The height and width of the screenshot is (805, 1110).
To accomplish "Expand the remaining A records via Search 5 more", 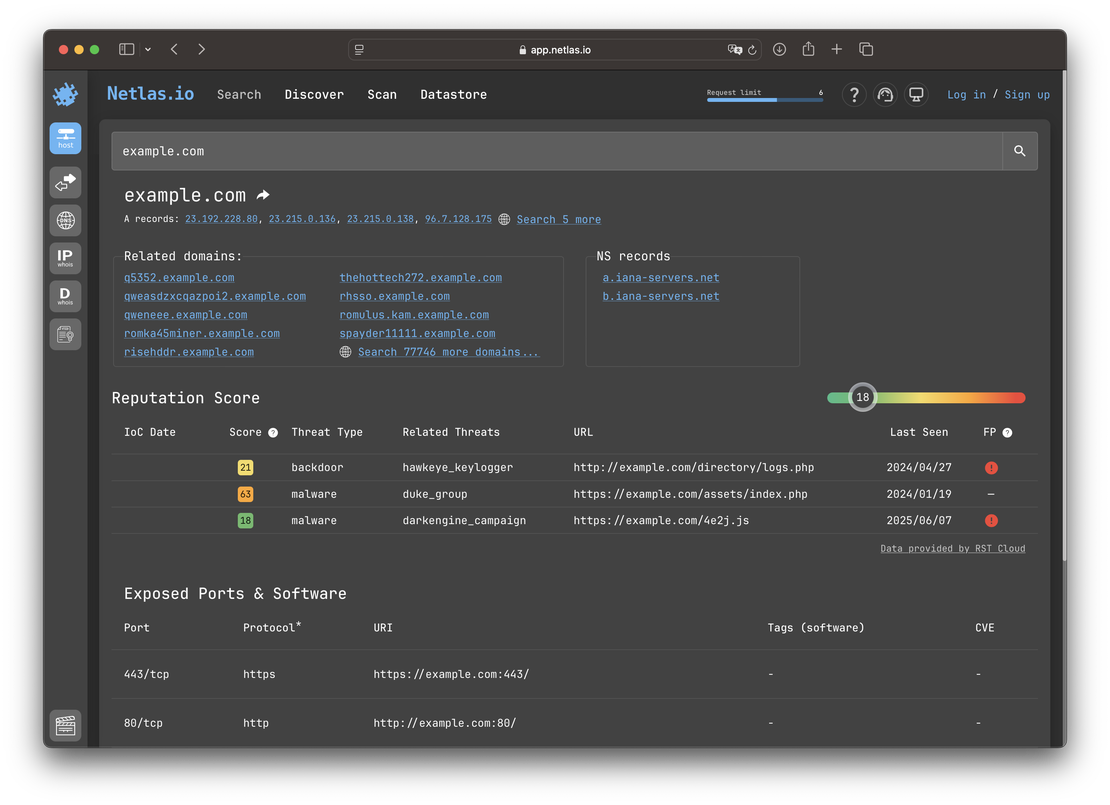I will (558, 219).
